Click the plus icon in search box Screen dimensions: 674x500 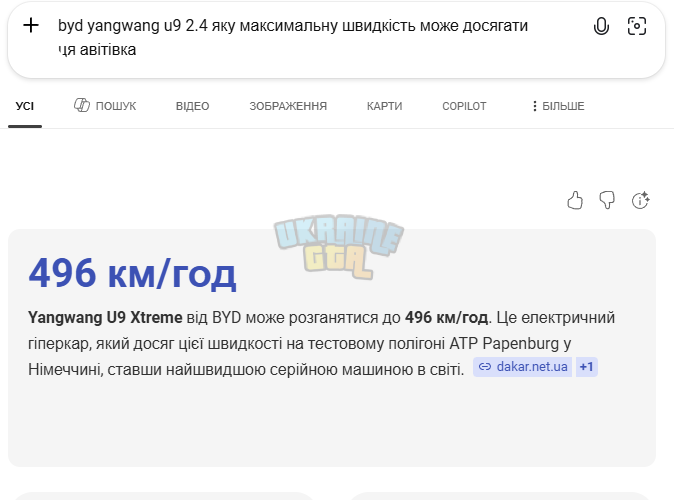[x=31, y=25]
